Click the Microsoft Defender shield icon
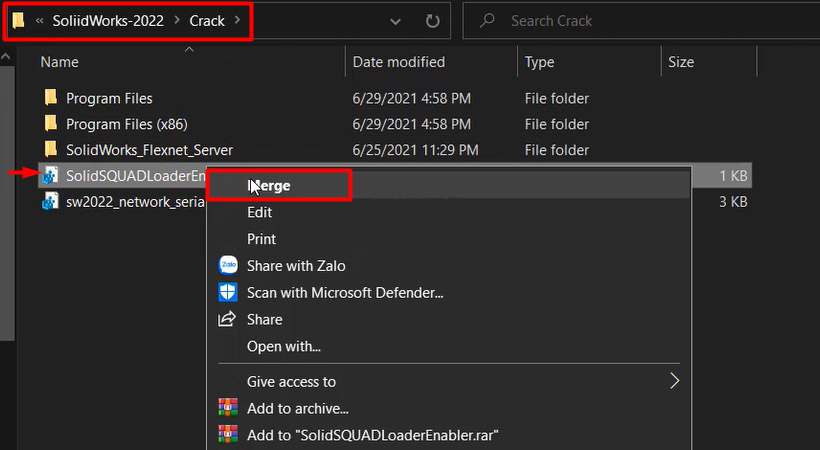Screen dimensions: 820x450 tap(227, 293)
